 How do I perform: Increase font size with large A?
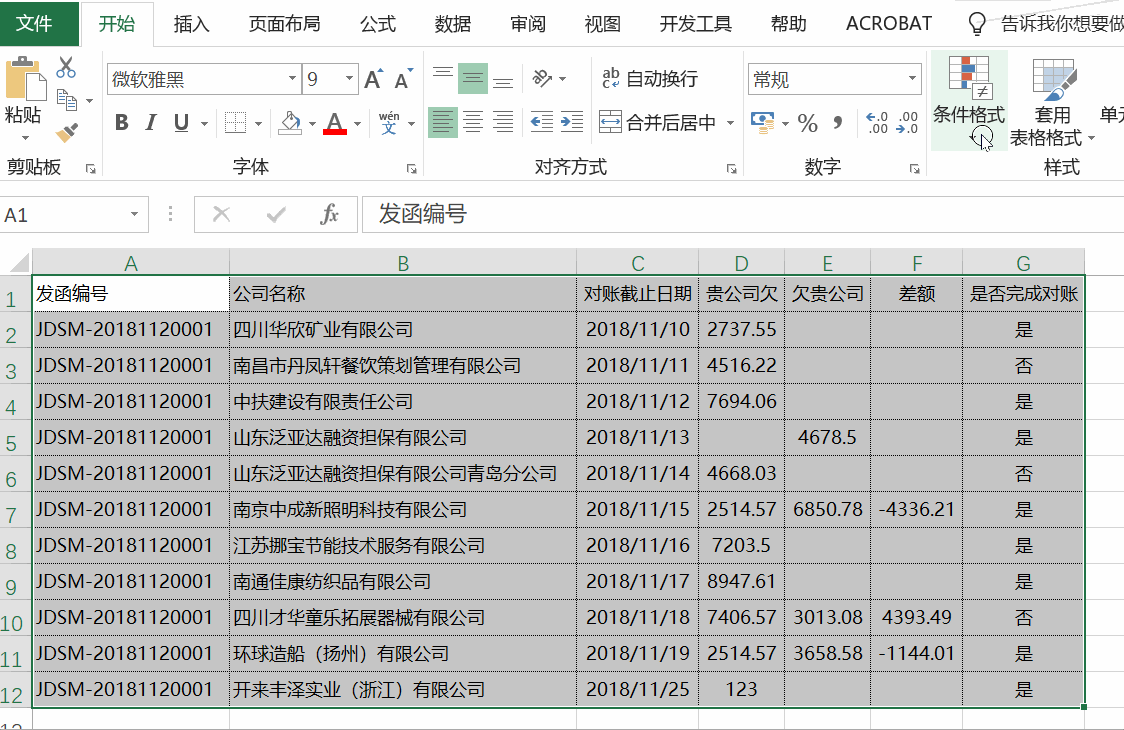[x=373, y=79]
